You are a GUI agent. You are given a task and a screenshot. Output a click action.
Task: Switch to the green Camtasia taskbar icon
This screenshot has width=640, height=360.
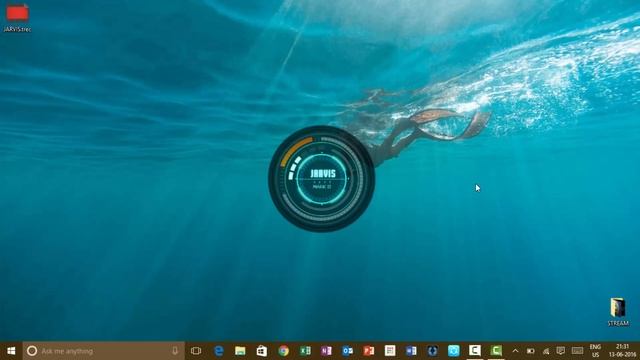[x=496, y=351]
